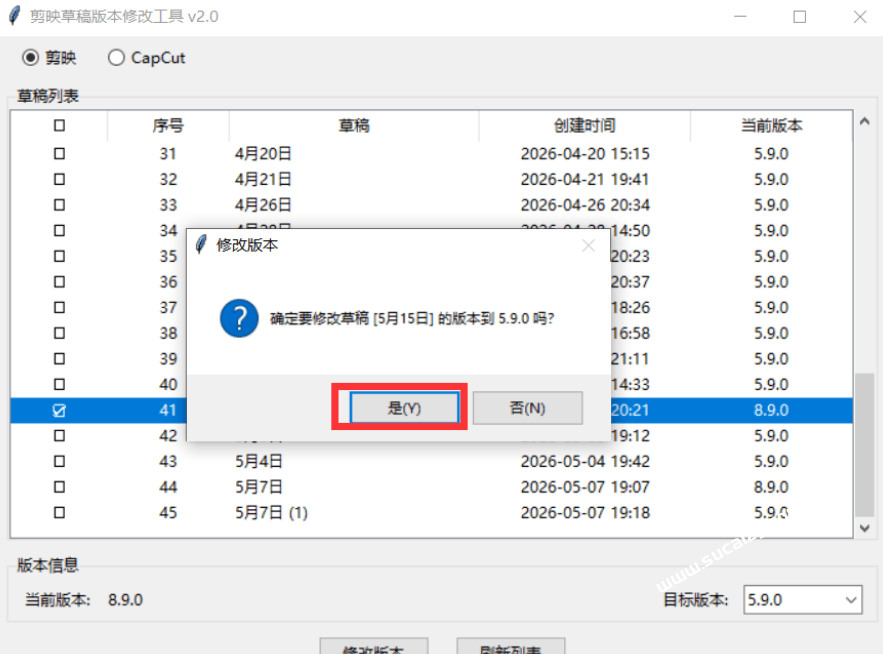Select draft 4月20日

263,153
